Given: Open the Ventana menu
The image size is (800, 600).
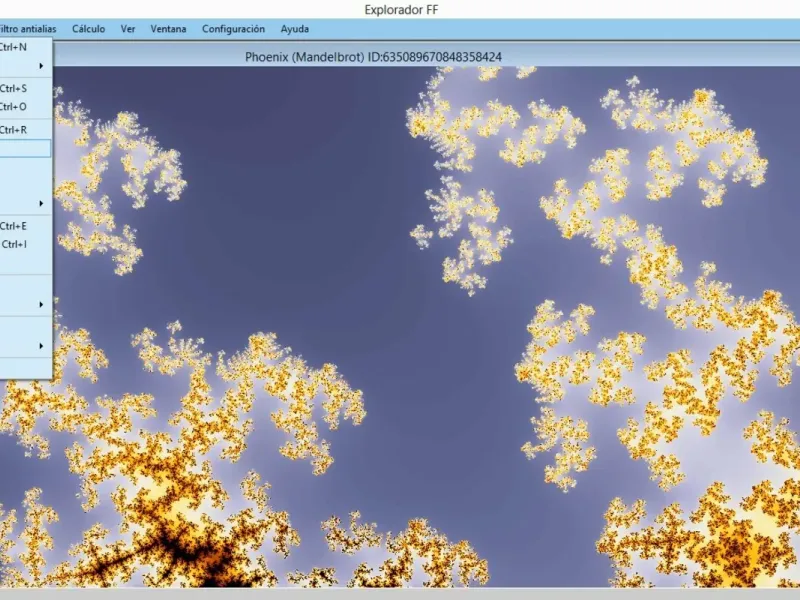Looking at the screenshot, I should 168,29.
